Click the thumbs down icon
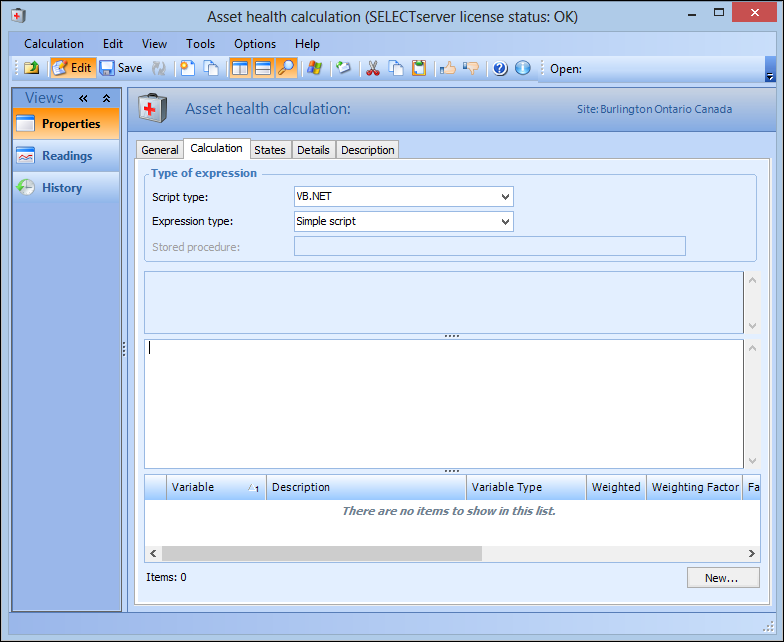Screen dimensions: 784x642 471,68
